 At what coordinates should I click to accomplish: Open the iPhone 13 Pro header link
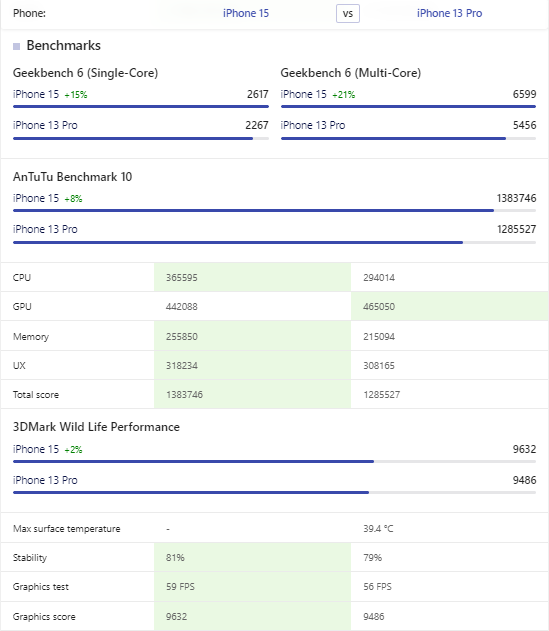(x=449, y=13)
